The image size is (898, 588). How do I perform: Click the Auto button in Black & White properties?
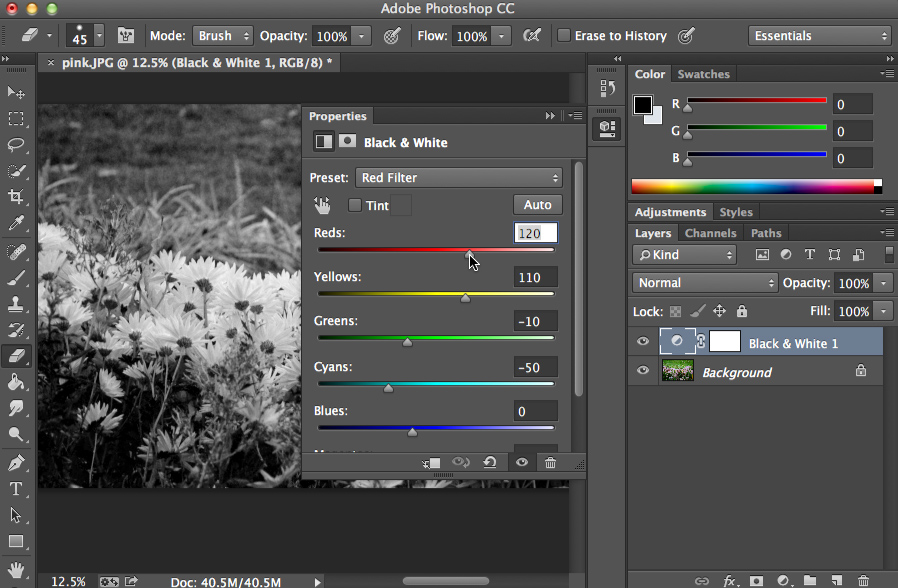click(537, 204)
